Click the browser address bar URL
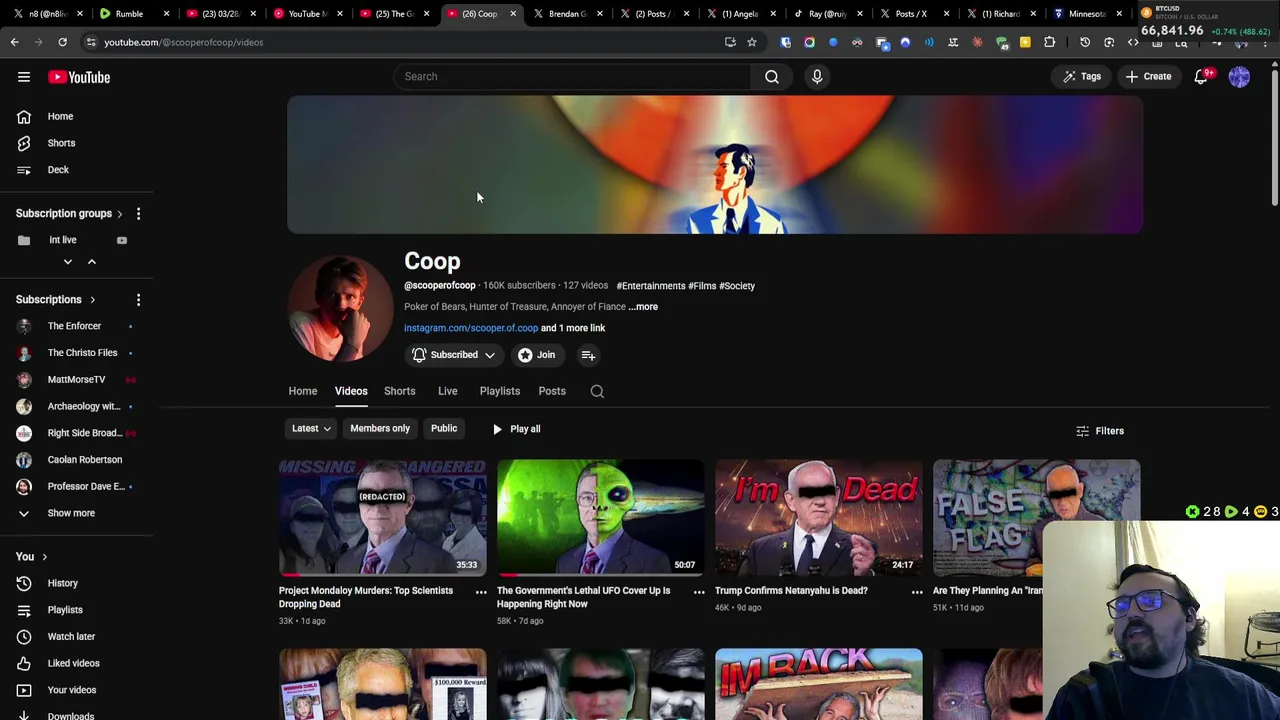Image resolution: width=1280 pixels, height=720 pixels. point(183,42)
